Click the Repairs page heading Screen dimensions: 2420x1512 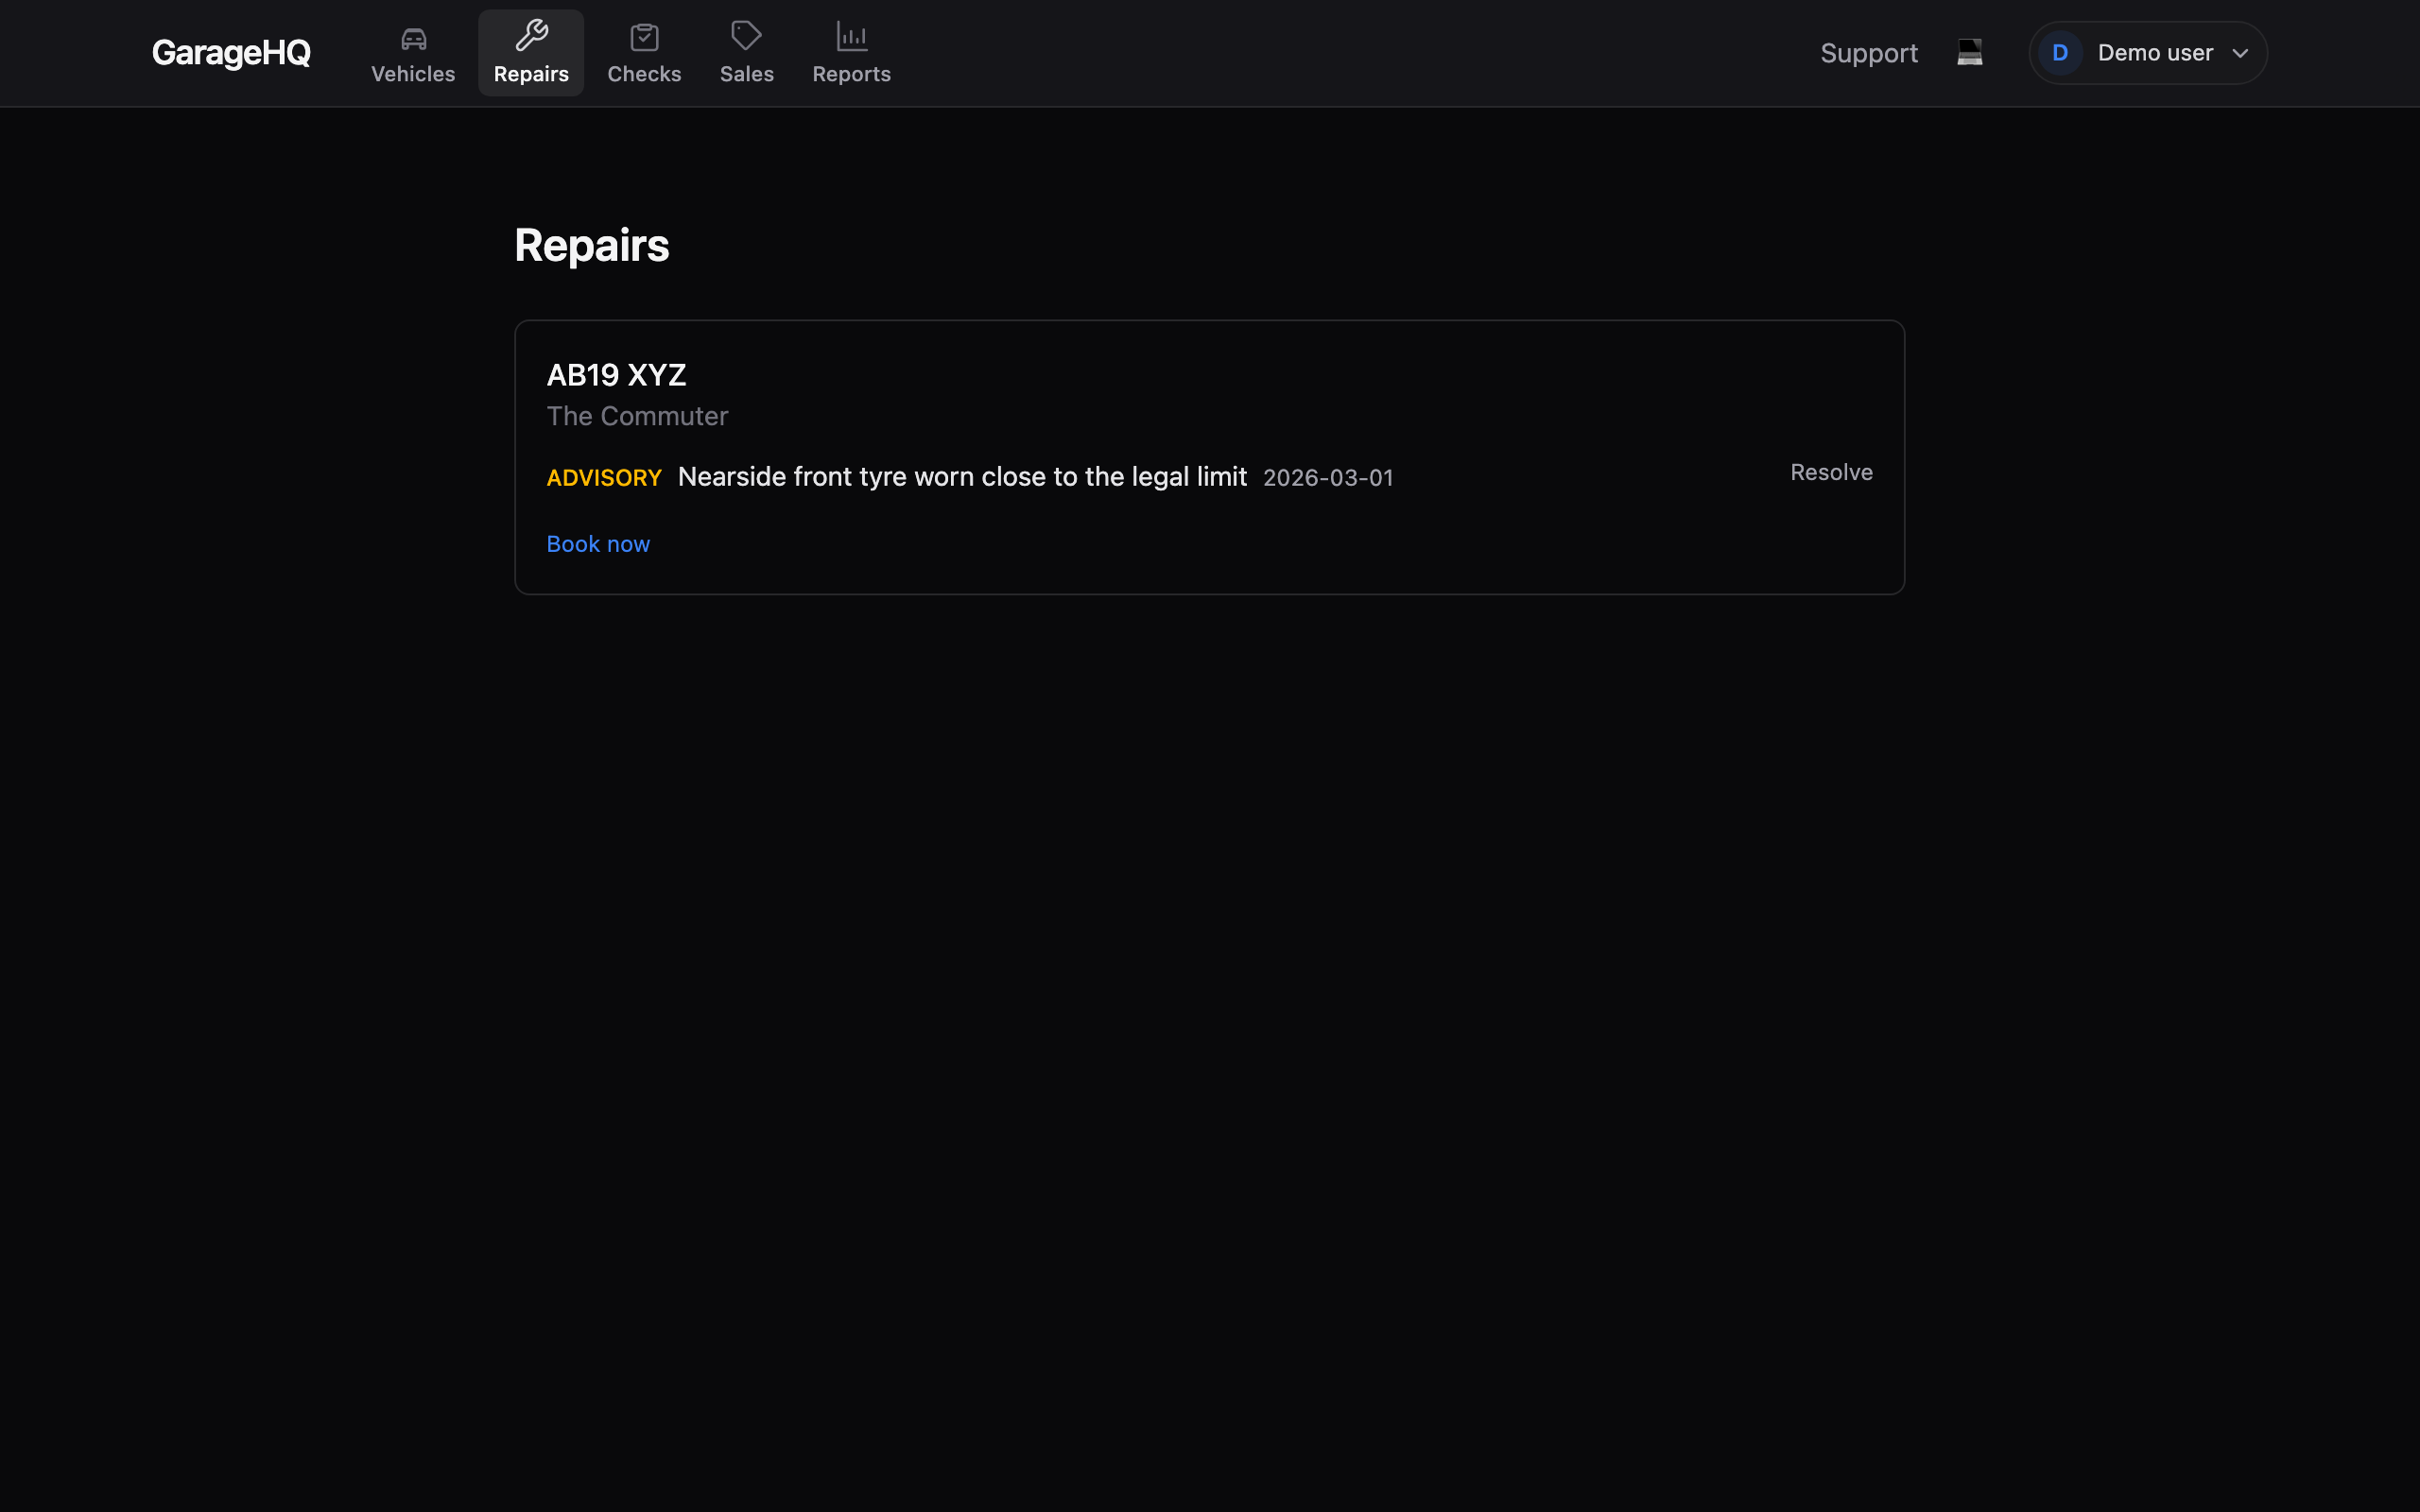591,246
